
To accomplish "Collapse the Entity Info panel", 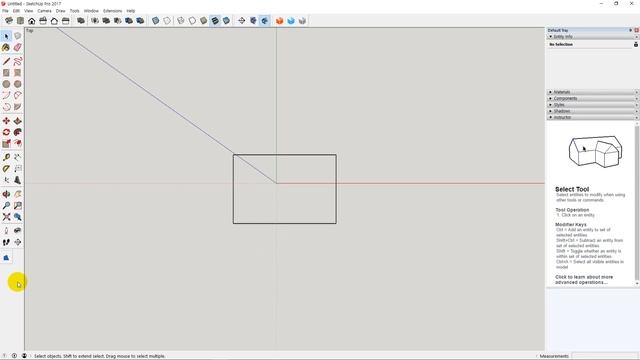I will (x=593, y=37).
